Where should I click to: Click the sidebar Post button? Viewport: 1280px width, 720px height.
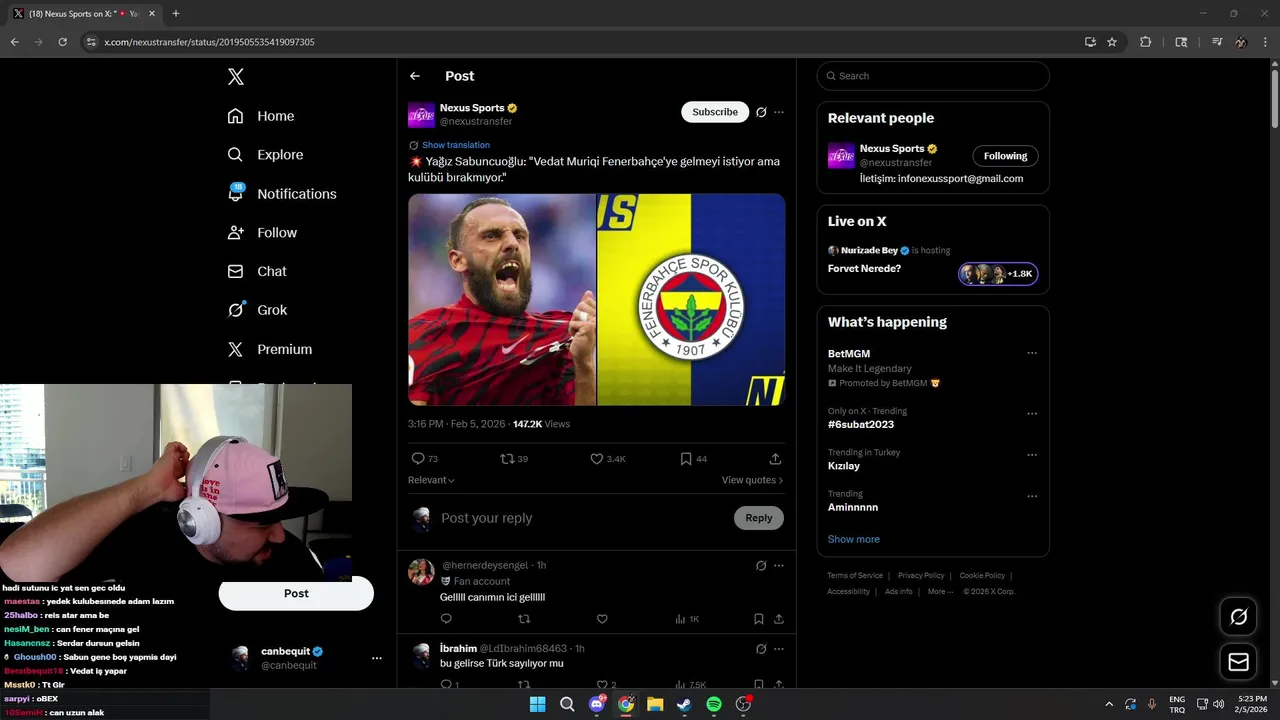click(x=296, y=593)
